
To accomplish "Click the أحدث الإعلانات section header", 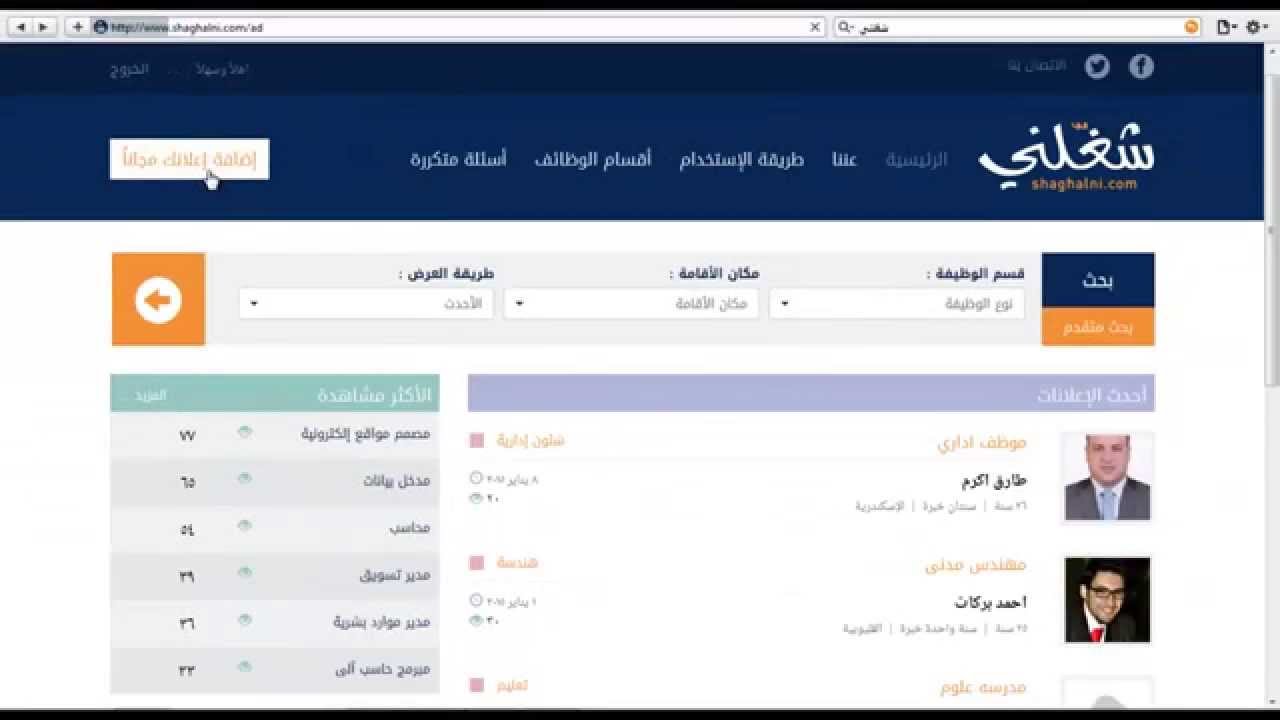I will click(x=811, y=393).
